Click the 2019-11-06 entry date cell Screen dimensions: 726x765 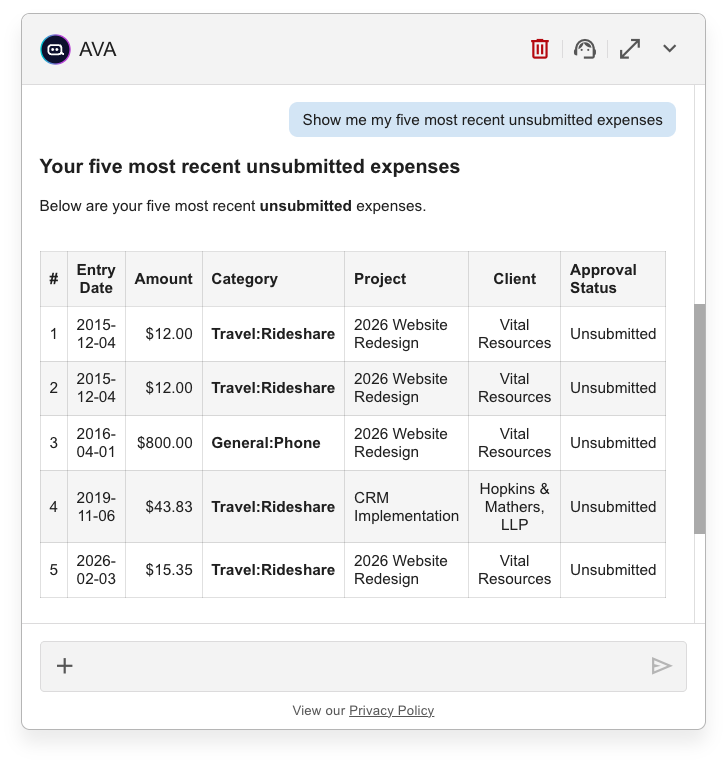pyautogui.click(x=96, y=507)
